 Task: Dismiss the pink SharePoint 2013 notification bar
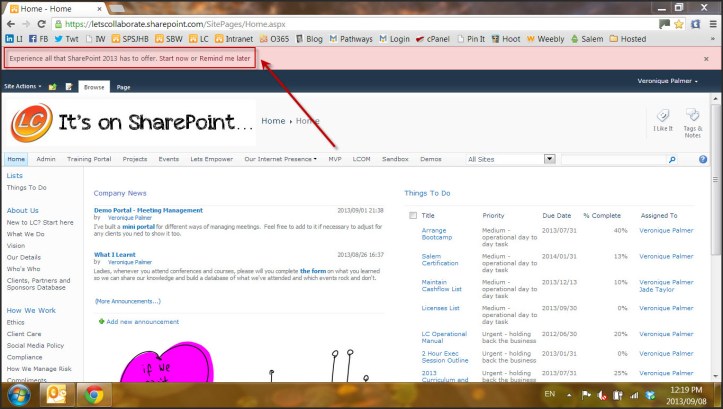pyautogui.click(x=706, y=59)
